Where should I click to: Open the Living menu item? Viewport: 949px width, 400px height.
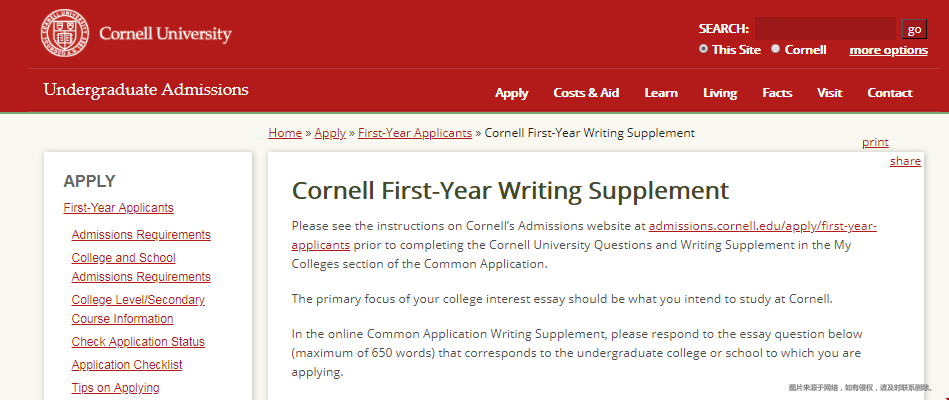[720, 93]
